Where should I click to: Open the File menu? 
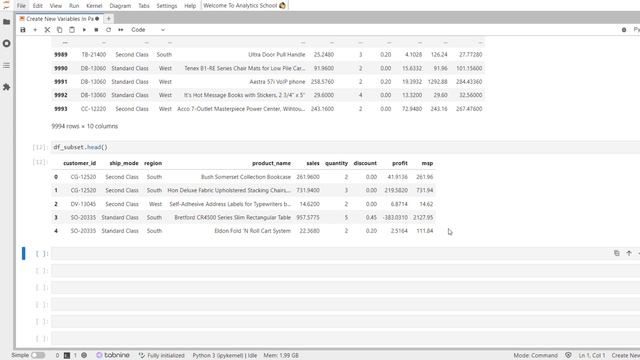coord(21,6)
